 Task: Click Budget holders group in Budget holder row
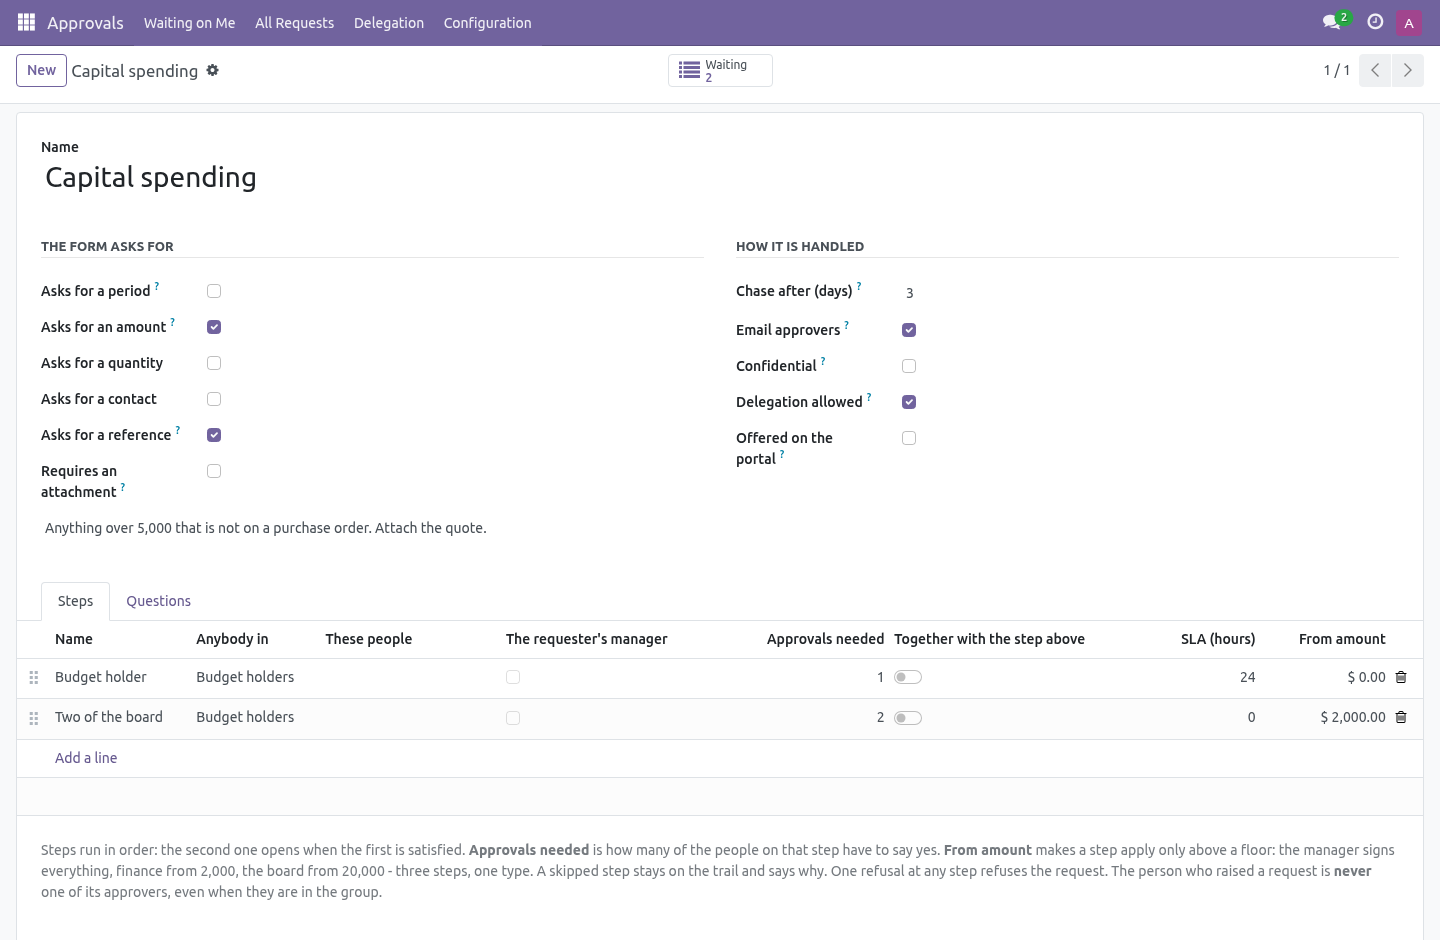pyautogui.click(x=245, y=677)
